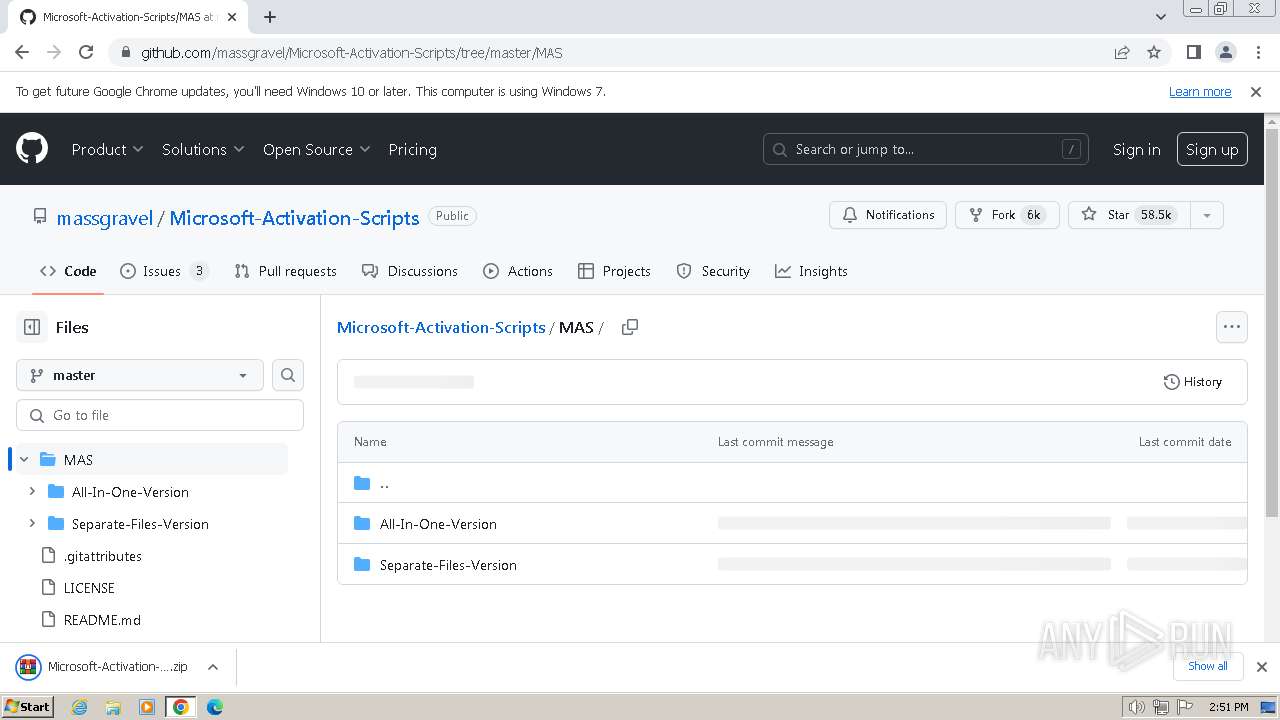Open the Insights tab
Viewport: 1280px width, 720px height.
click(x=811, y=271)
